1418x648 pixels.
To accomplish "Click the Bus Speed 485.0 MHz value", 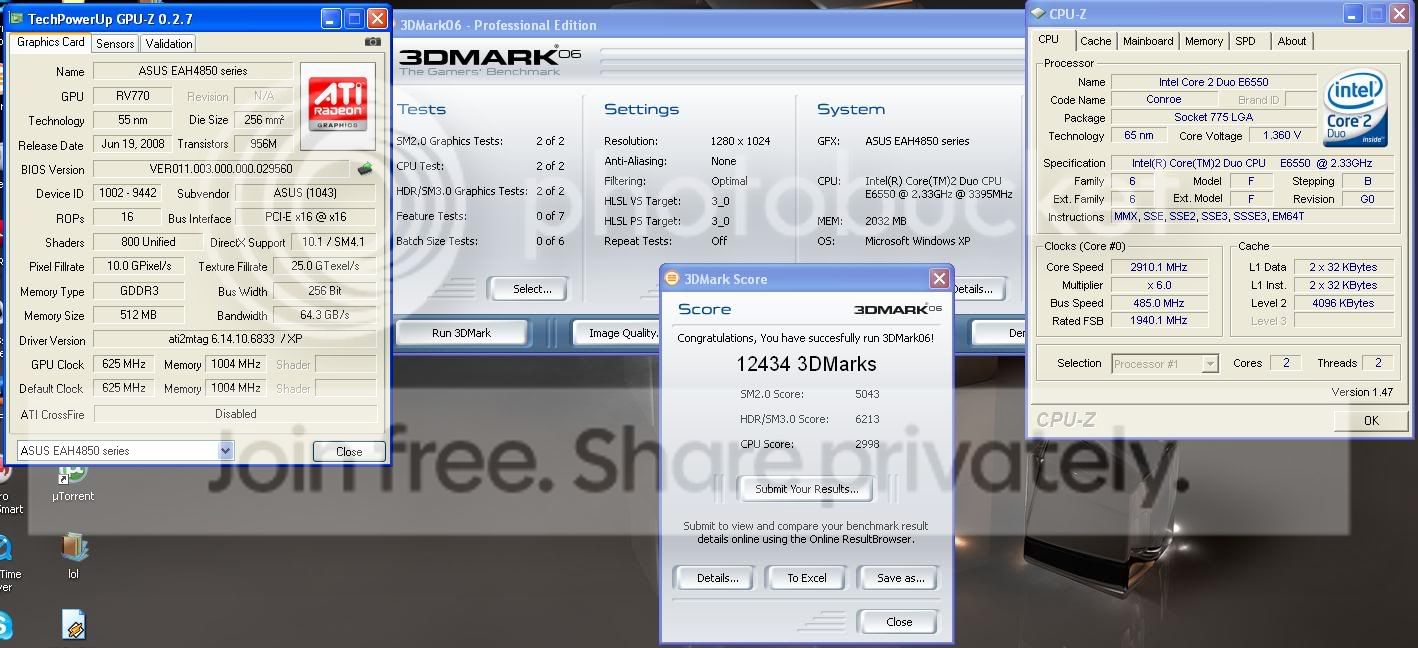I will 1159,303.
